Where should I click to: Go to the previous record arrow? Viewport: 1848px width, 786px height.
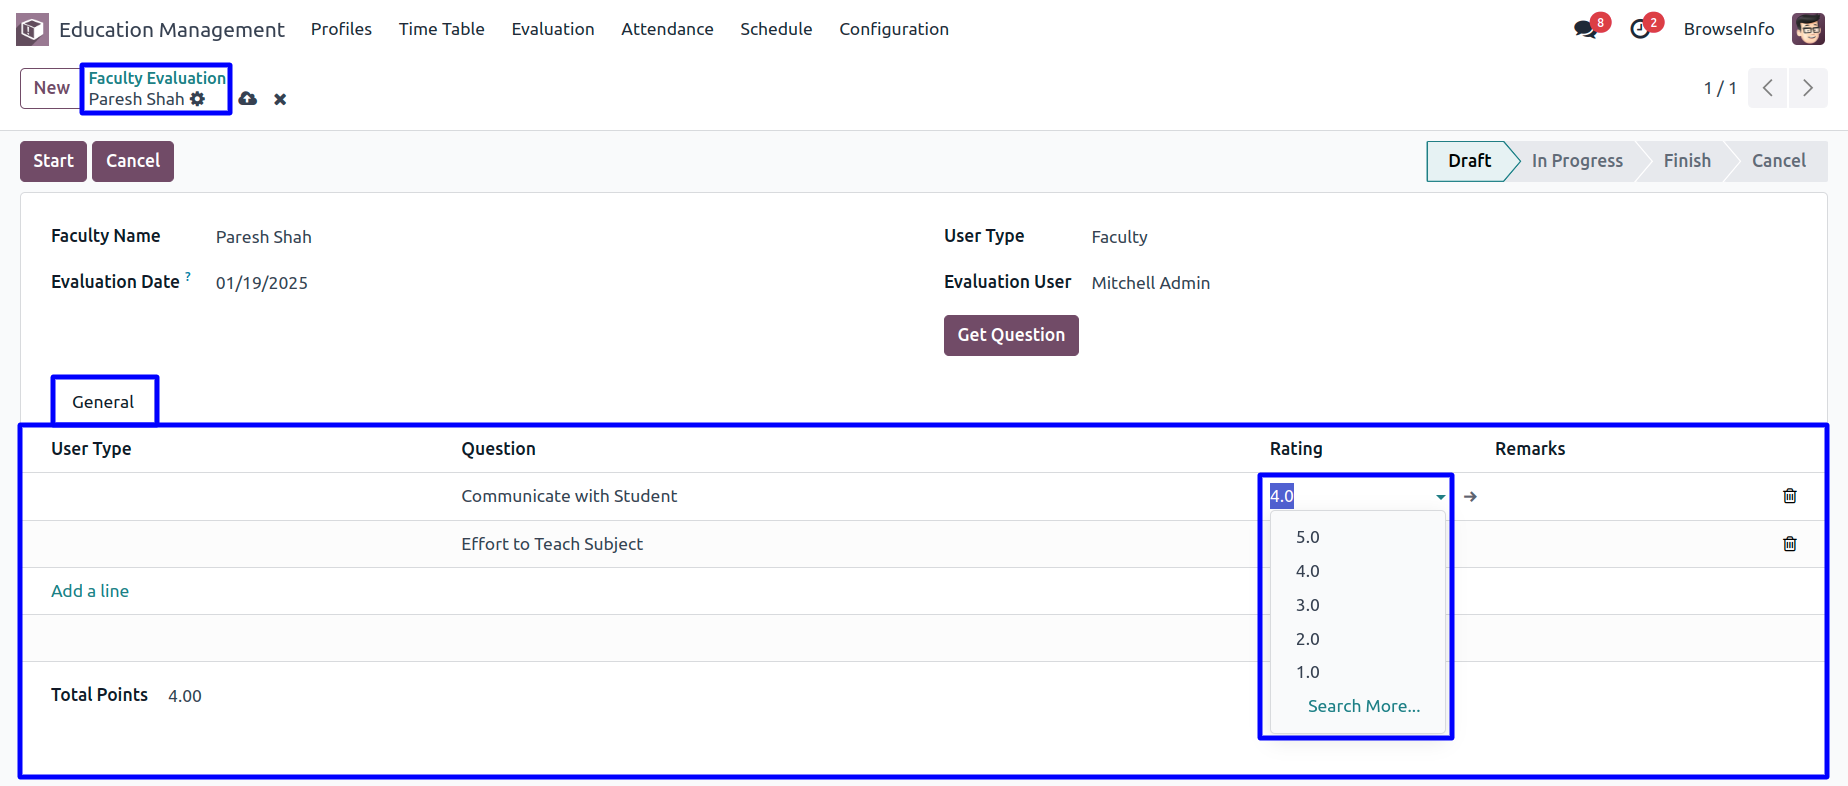1768,88
